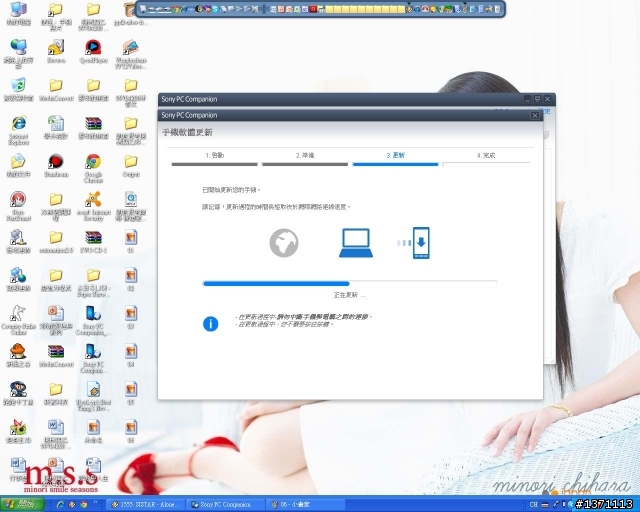Click the laptop computer icon in updater

pos(356,243)
